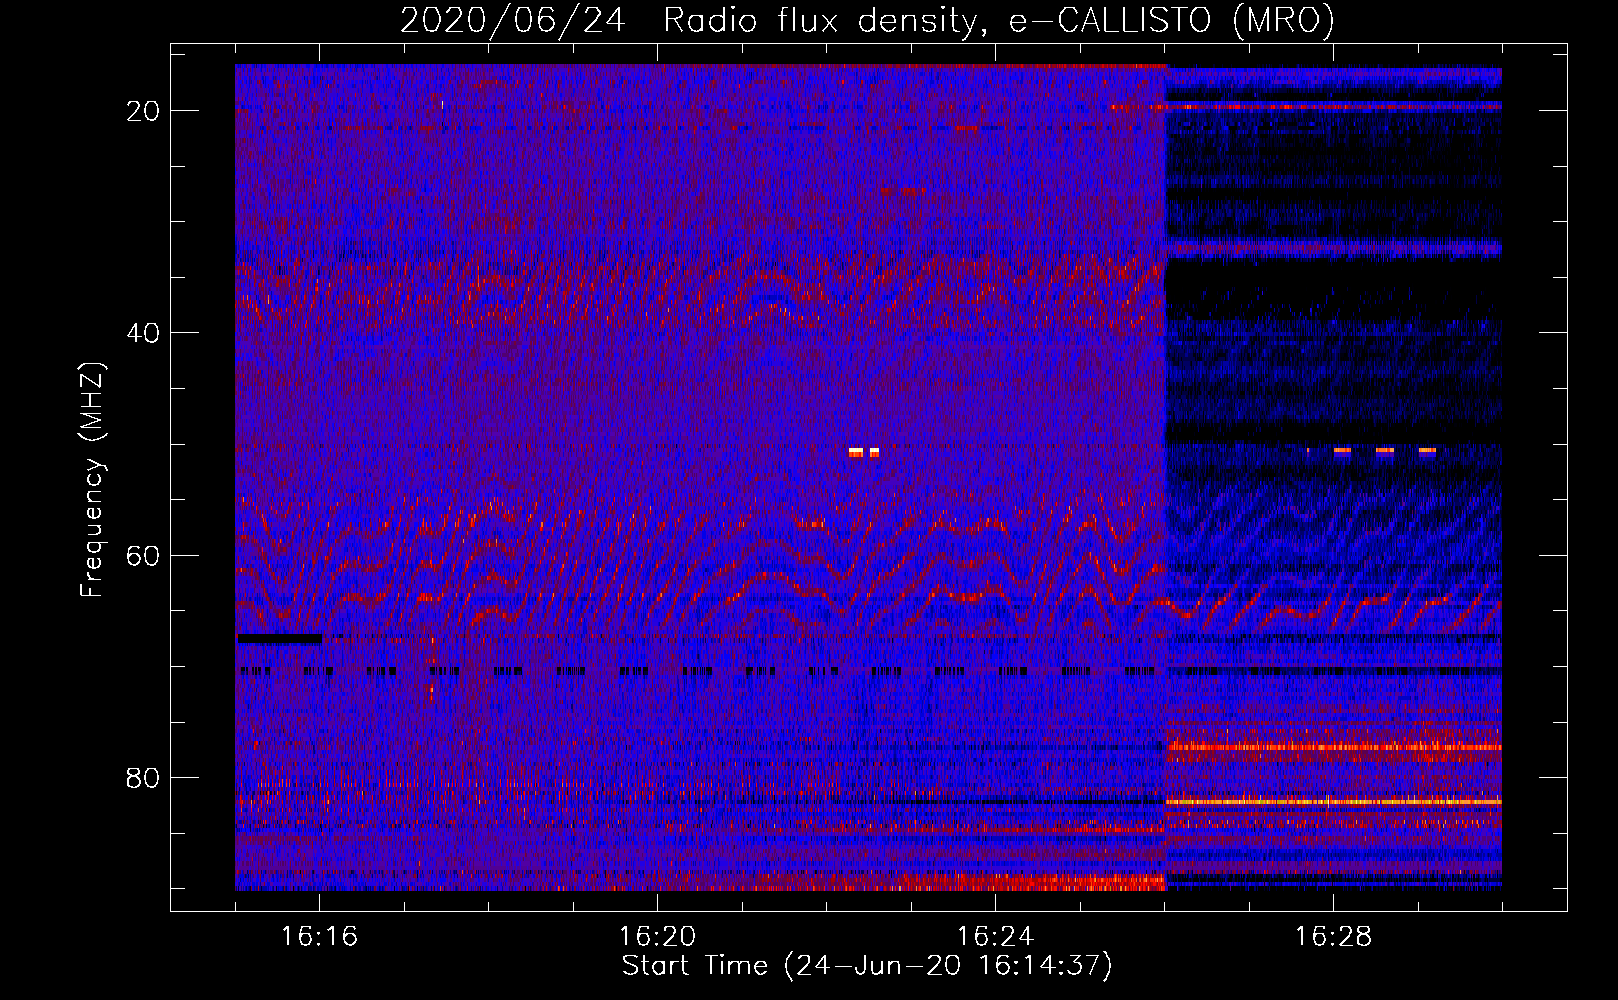
Task: Click the "Start Time (24-Jun-20 16:14:37)" label
Action: (x=867, y=966)
